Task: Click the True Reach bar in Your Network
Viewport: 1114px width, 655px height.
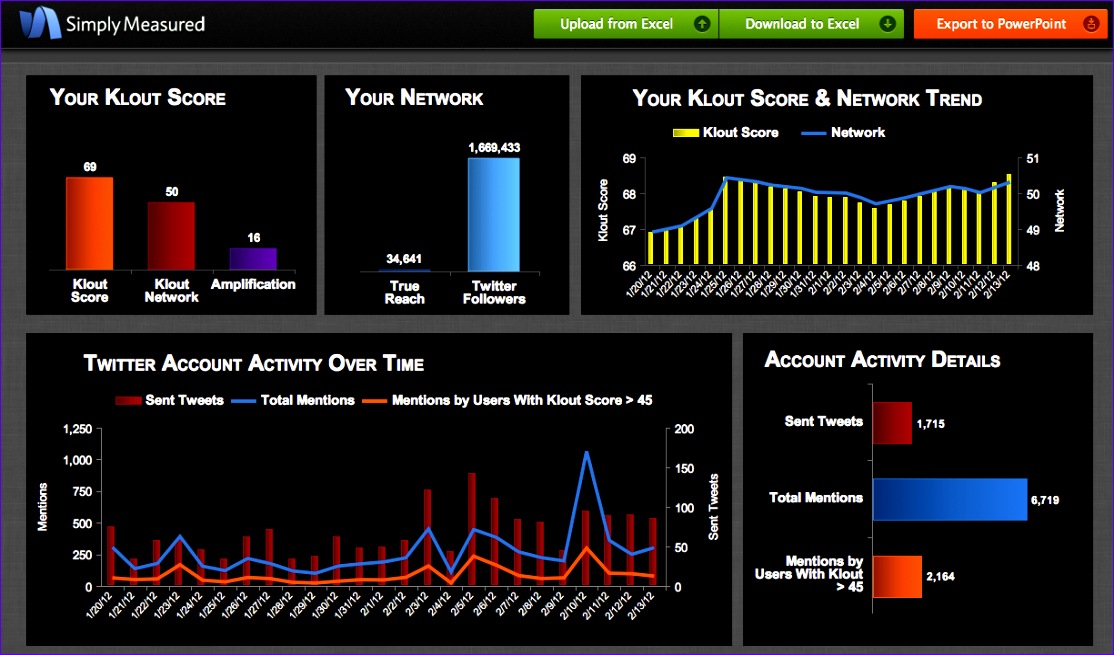Action: 404,270
